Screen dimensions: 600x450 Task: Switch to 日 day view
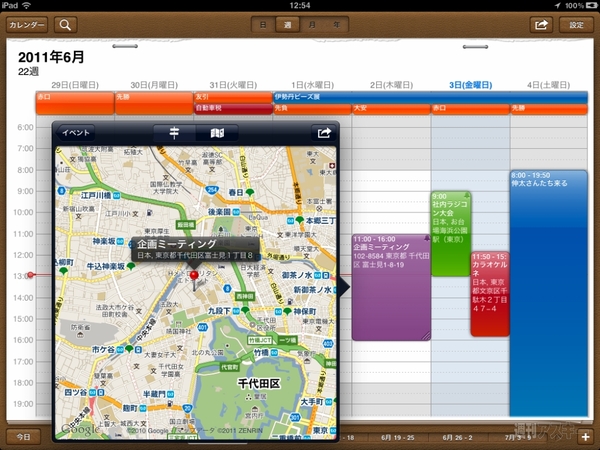(x=263, y=25)
